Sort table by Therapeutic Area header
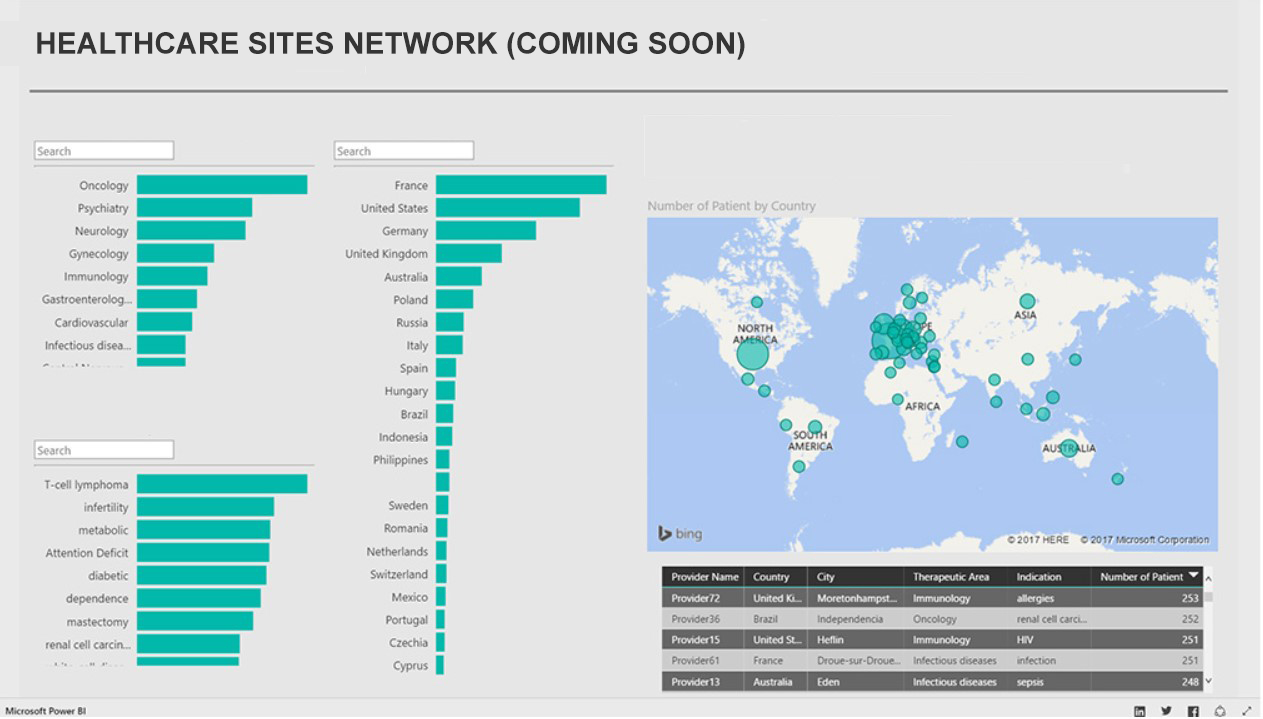The width and height of the screenshot is (1263, 719). coord(950,577)
